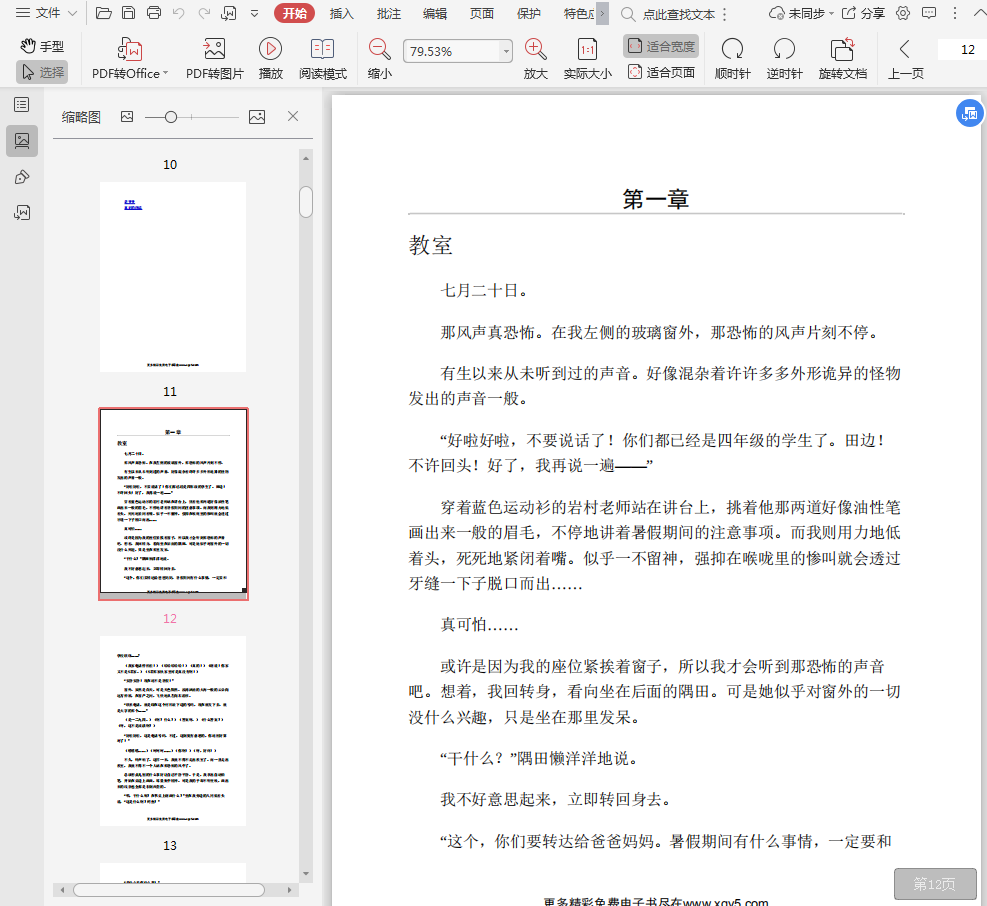Image resolution: width=987 pixels, height=906 pixels.
Task: Toggle 适合宽度 fit width
Action: (661, 46)
